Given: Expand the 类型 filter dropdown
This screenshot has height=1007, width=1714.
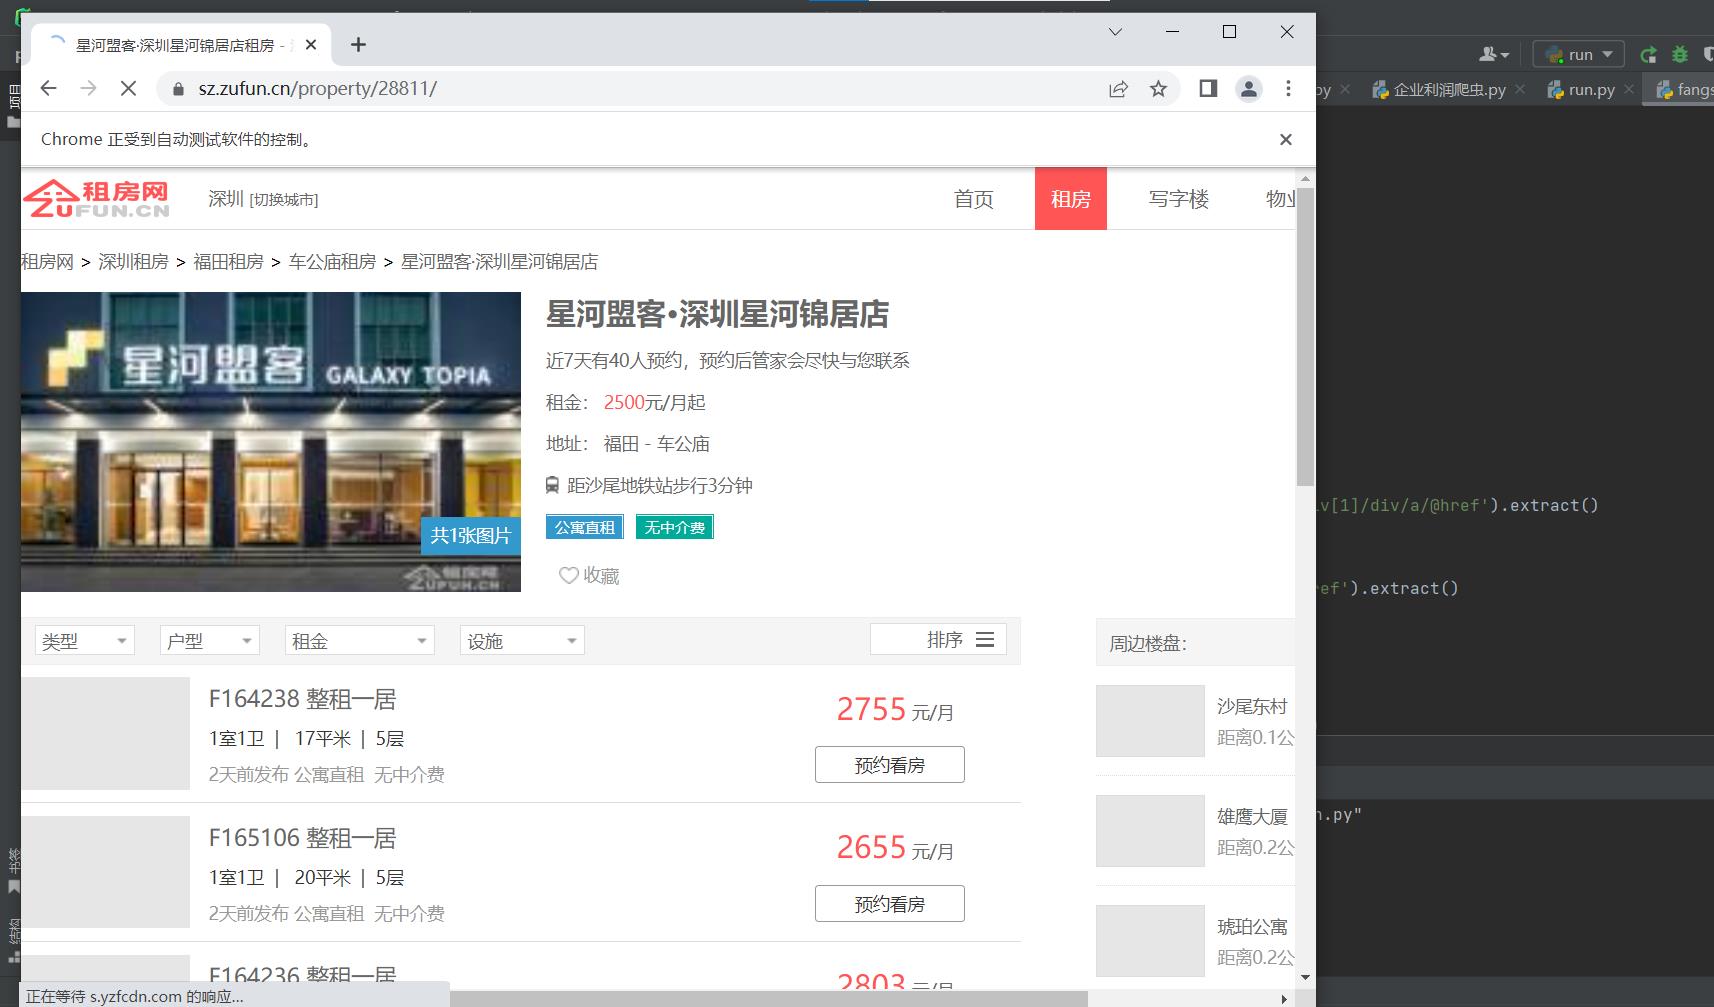Looking at the screenshot, I should pos(85,641).
